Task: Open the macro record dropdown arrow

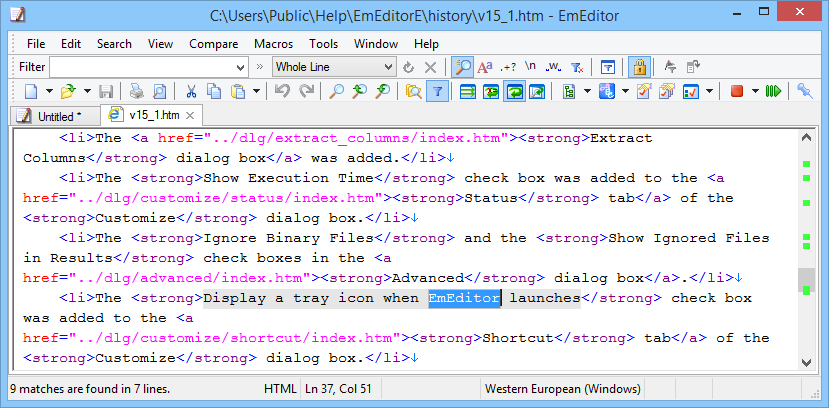Action: pos(755,91)
